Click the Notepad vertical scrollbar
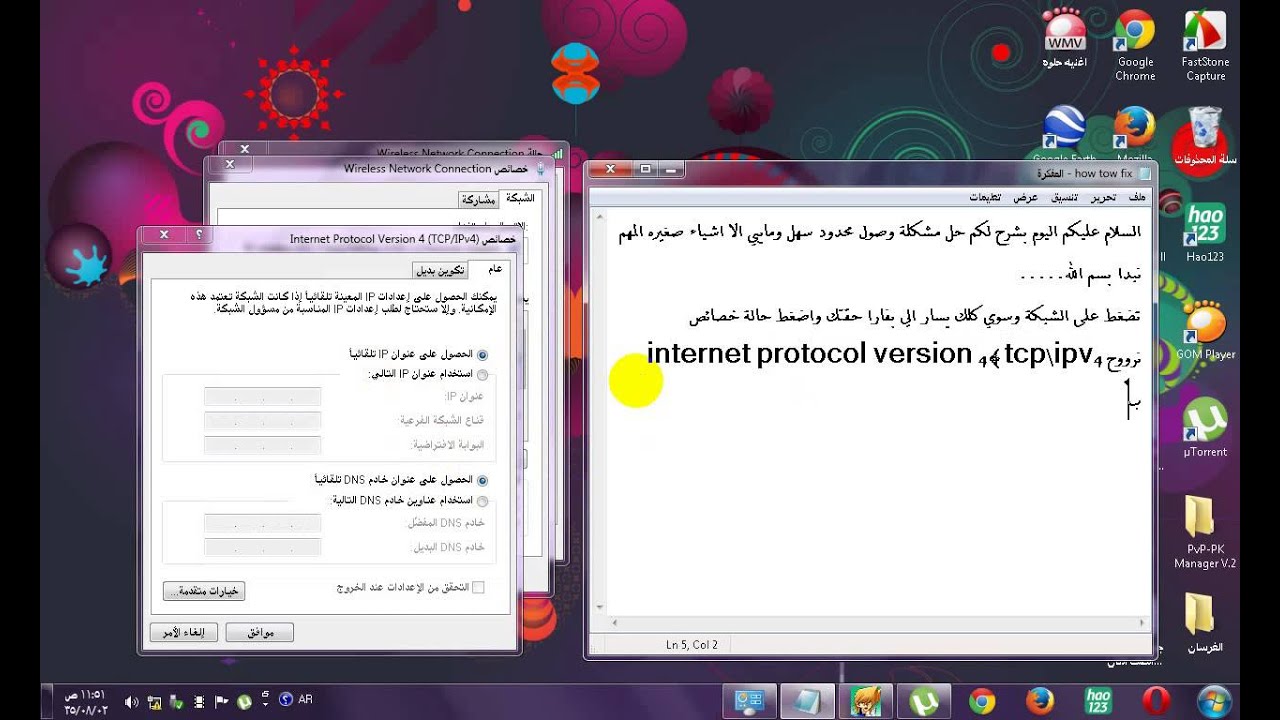 point(598,410)
